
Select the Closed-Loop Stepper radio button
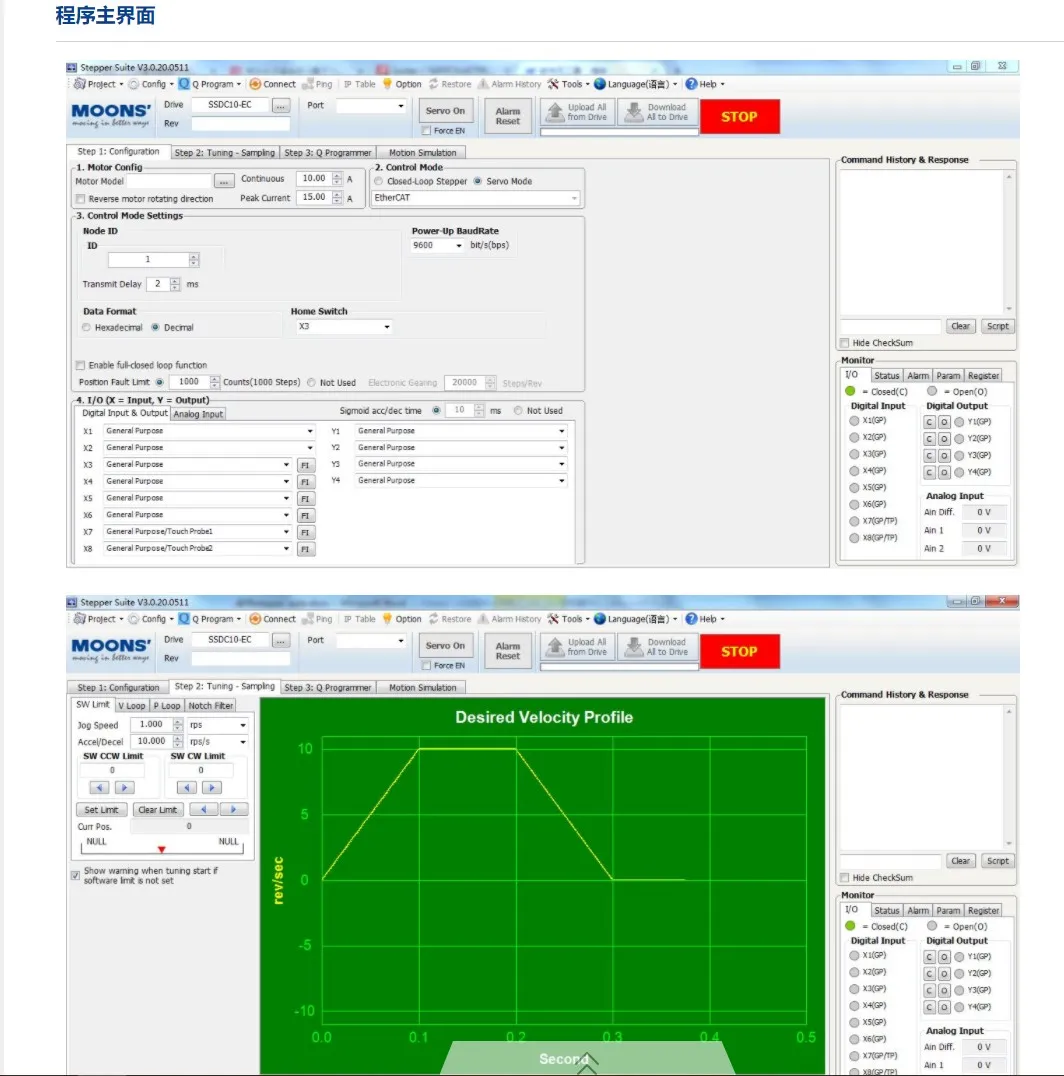point(378,182)
